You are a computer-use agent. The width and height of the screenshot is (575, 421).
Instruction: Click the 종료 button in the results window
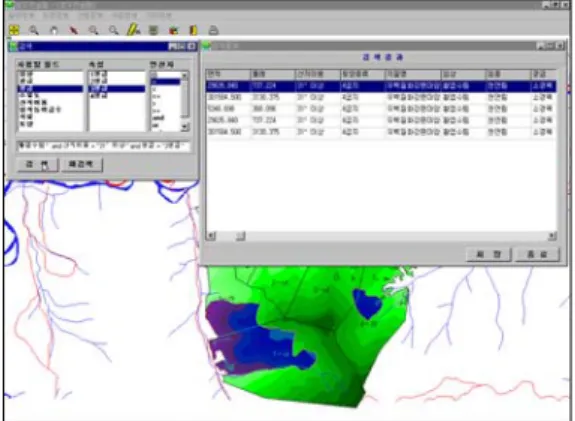(x=537, y=254)
